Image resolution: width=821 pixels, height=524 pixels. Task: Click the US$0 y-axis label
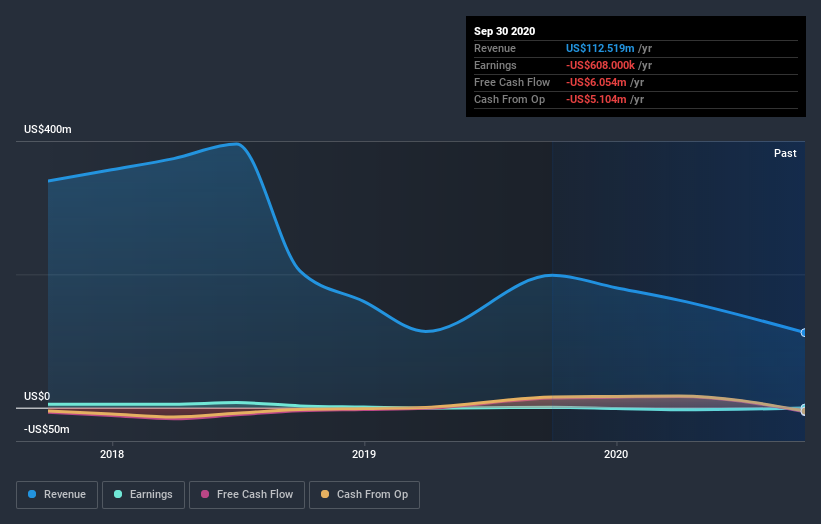coord(37,396)
